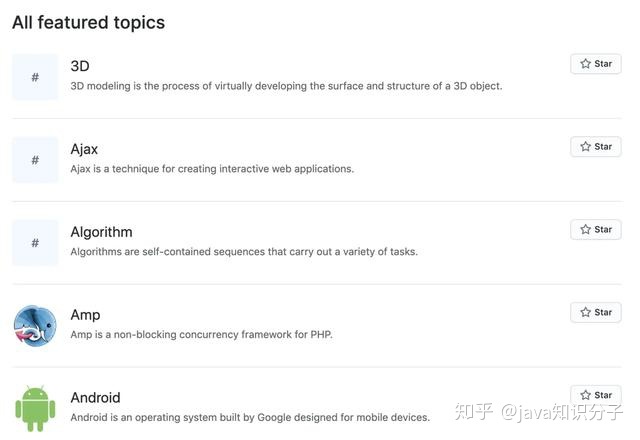Open the Amp topic title link
The height and width of the screenshot is (440, 640).
pyautogui.click(x=85, y=315)
